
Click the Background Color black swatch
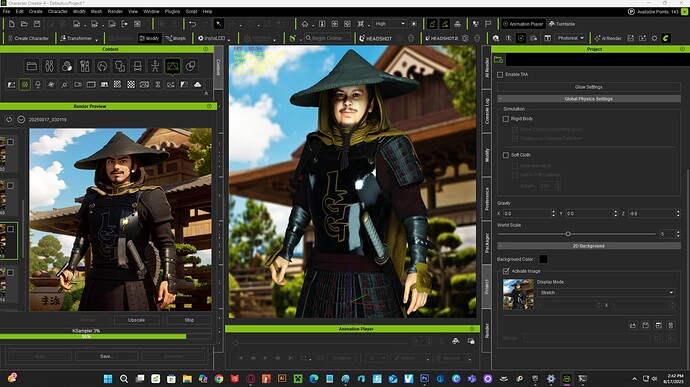point(543,259)
